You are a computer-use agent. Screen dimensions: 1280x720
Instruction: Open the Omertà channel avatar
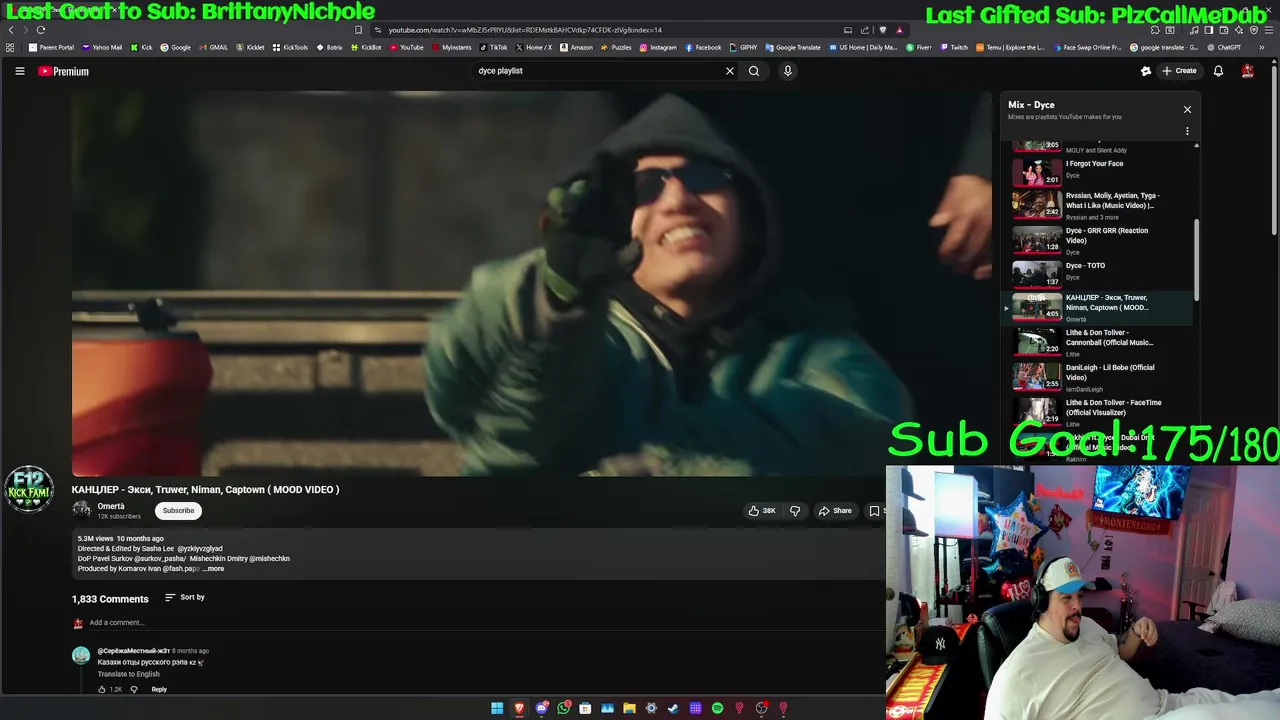[81, 509]
